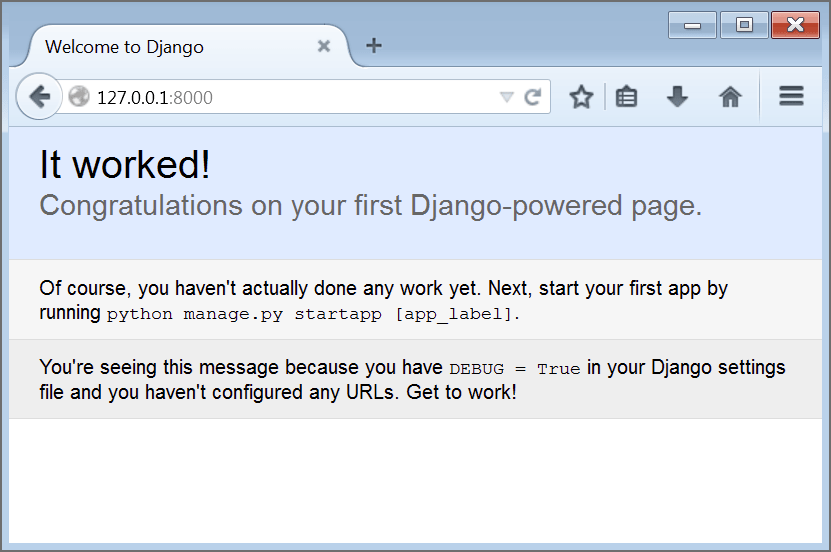831x552 pixels.
Task: Go back using the Back arrow button
Action: [39, 97]
